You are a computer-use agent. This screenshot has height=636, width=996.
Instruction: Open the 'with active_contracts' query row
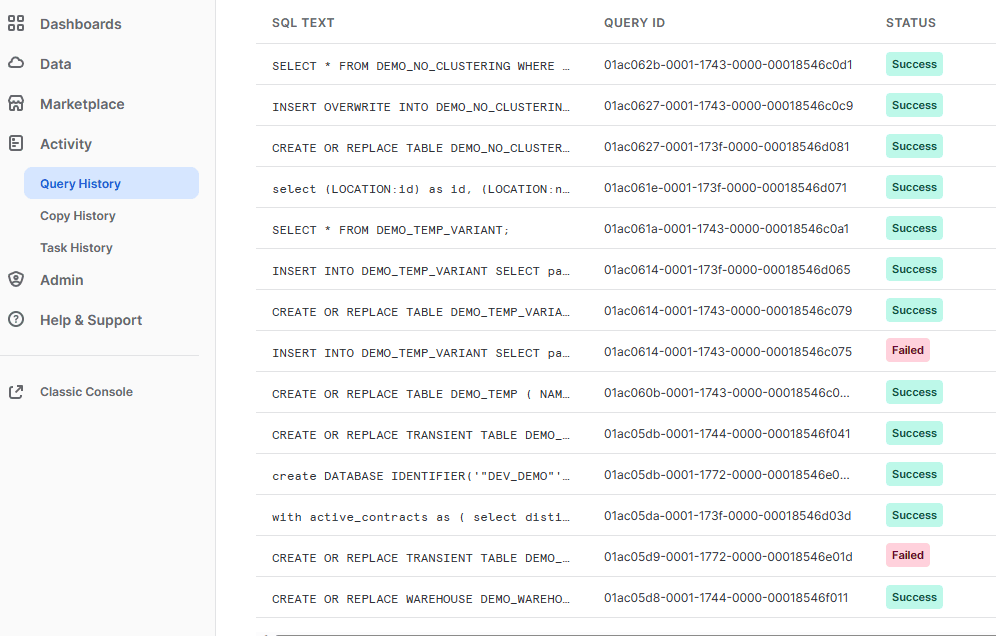pyautogui.click(x=420, y=516)
